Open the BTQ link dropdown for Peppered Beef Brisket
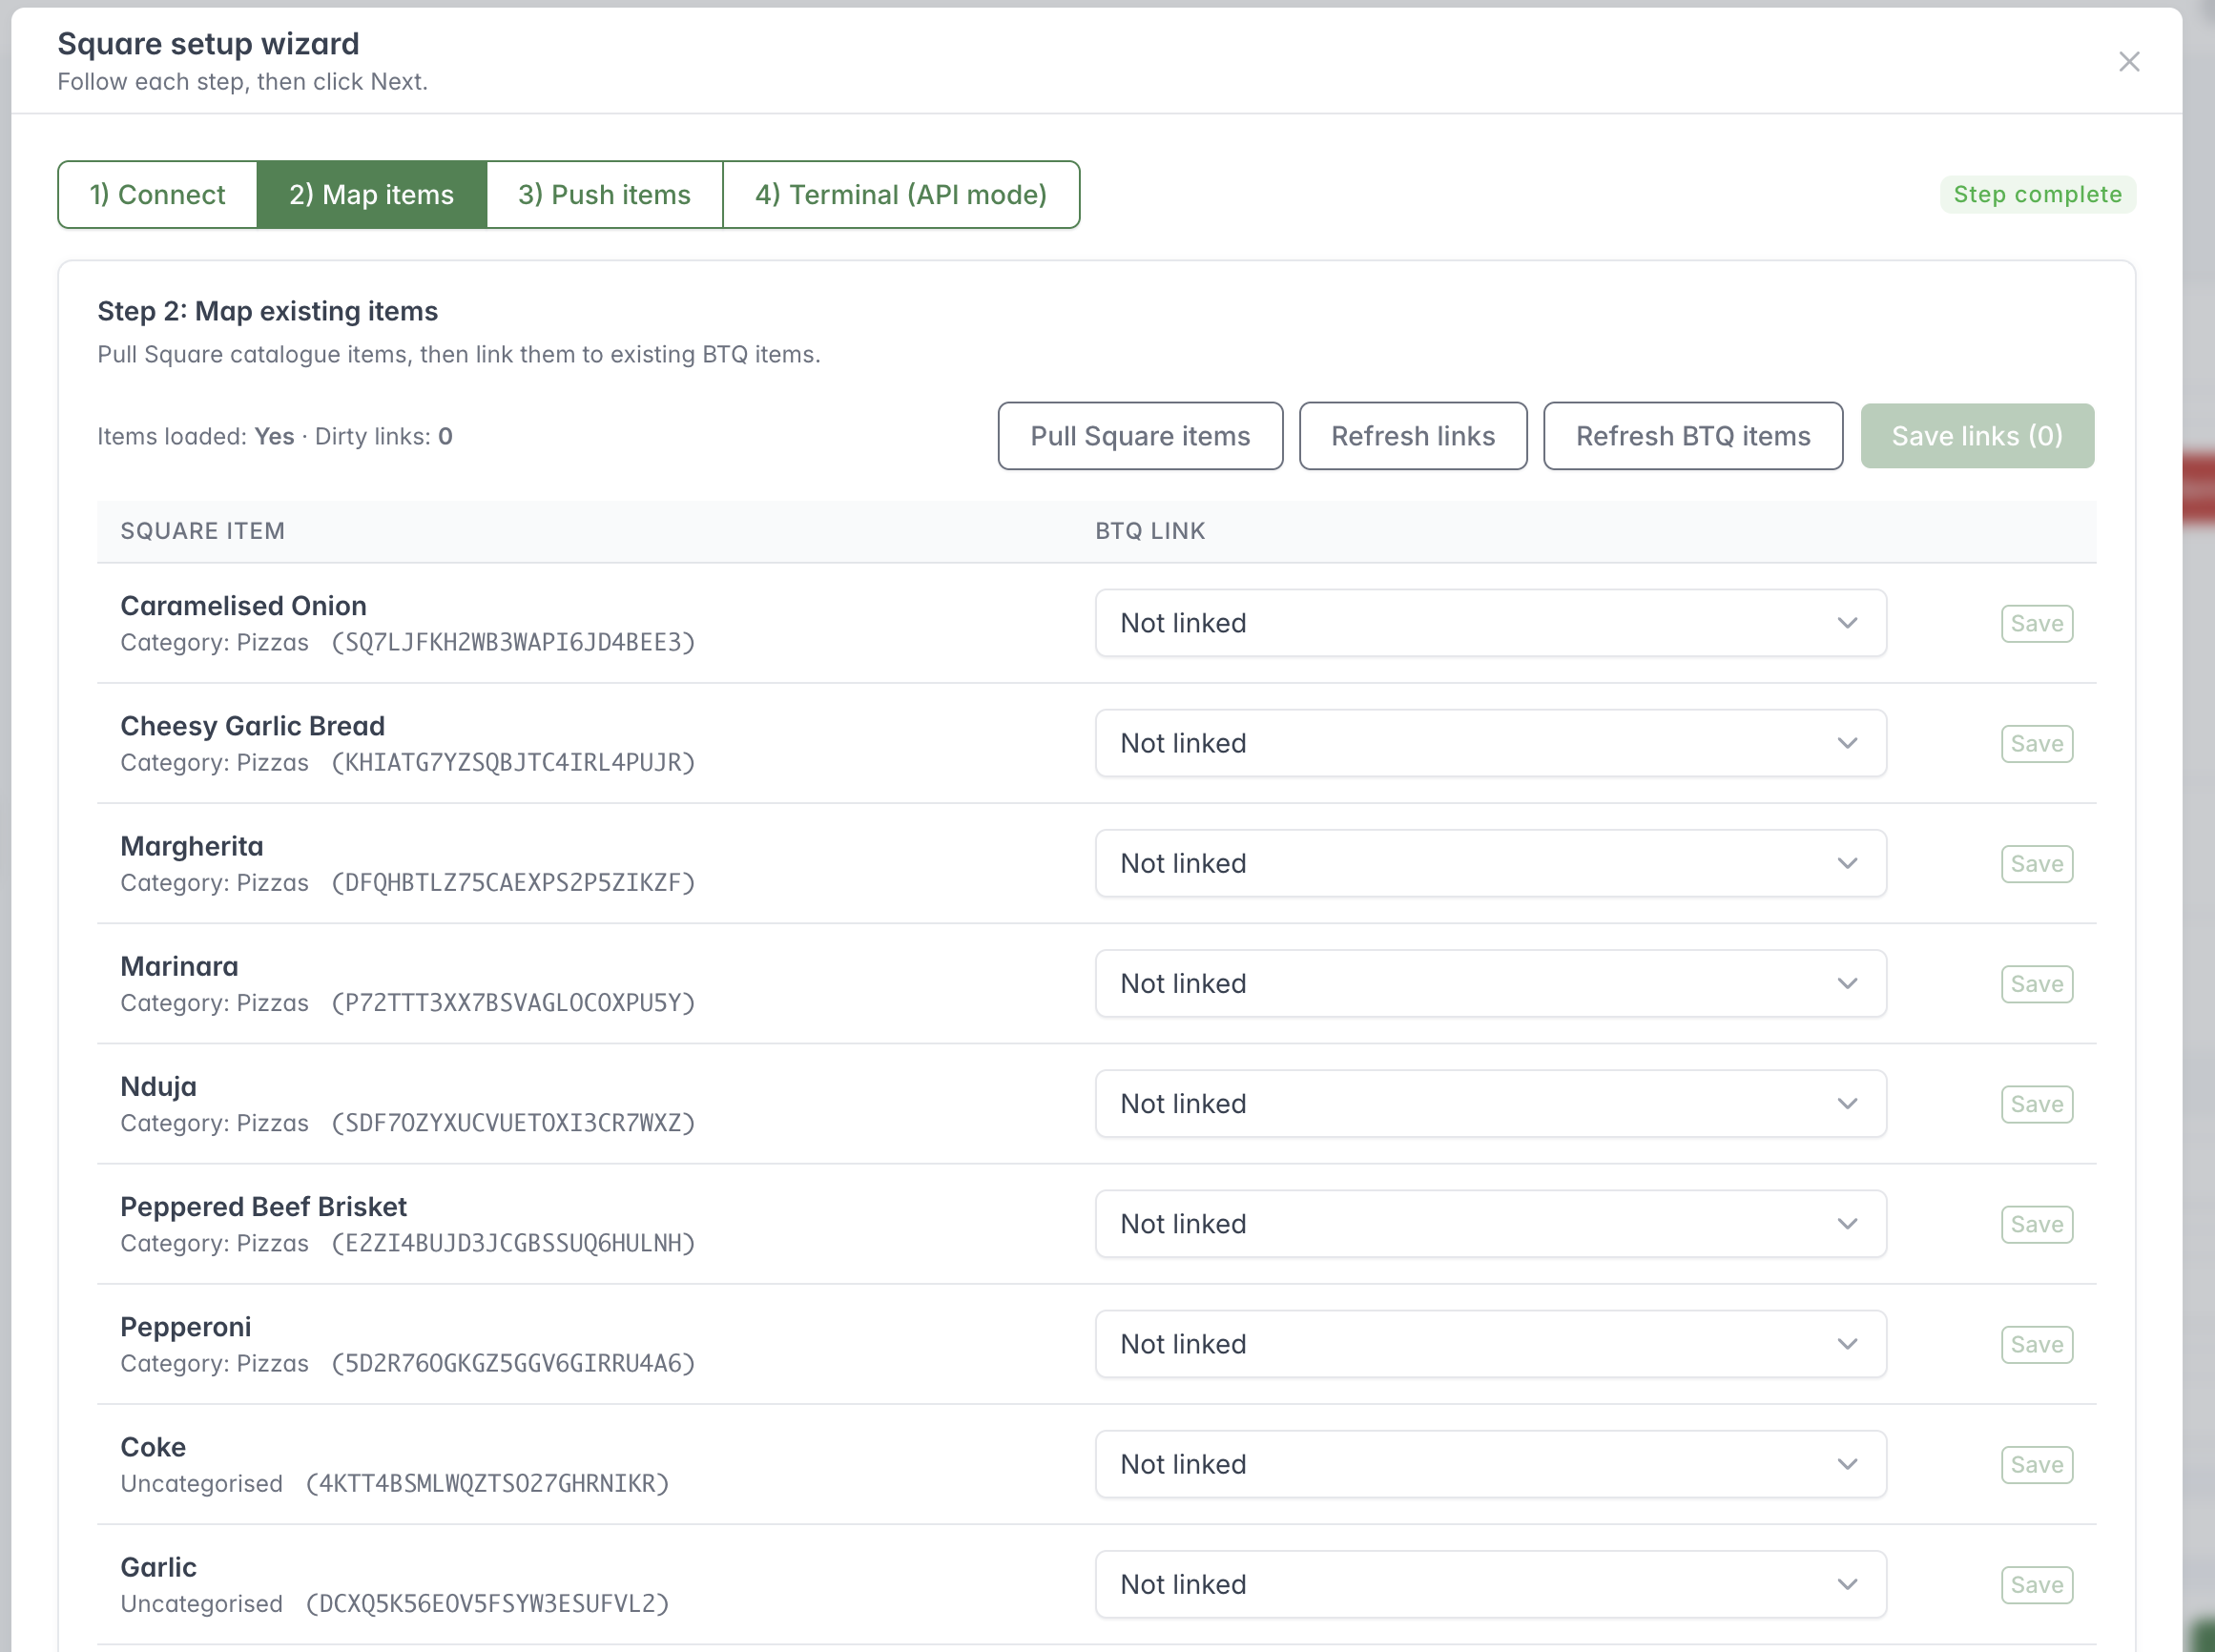The height and width of the screenshot is (1652, 2215). tap(1490, 1223)
